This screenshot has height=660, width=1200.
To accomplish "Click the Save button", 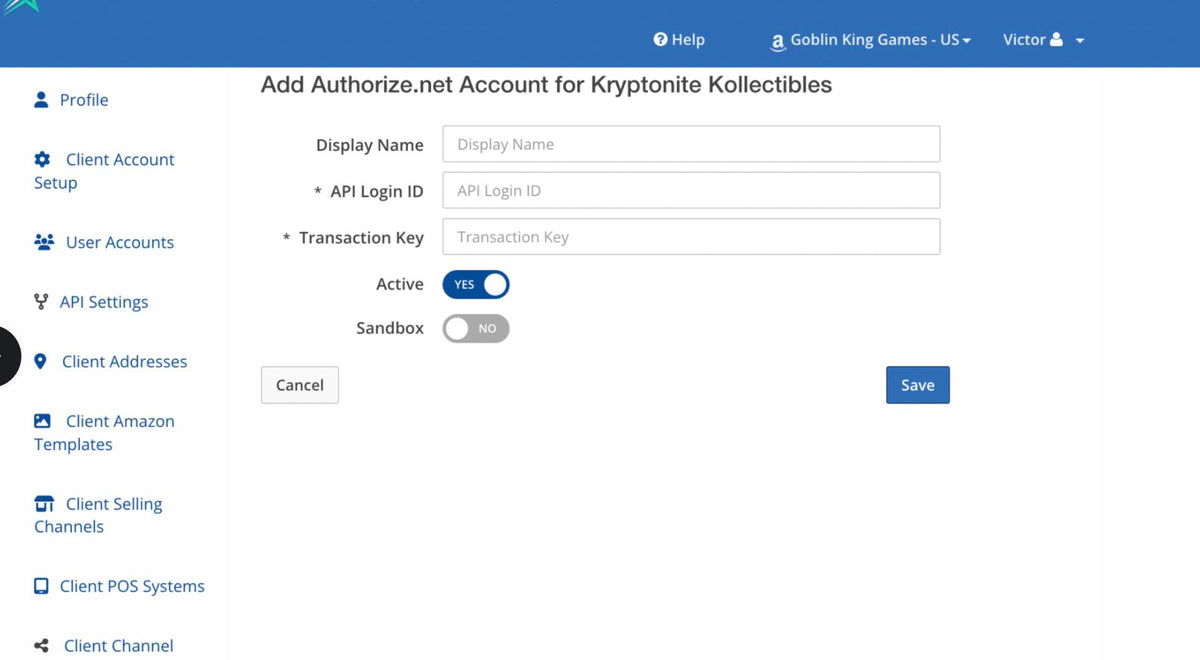I will tap(917, 385).
